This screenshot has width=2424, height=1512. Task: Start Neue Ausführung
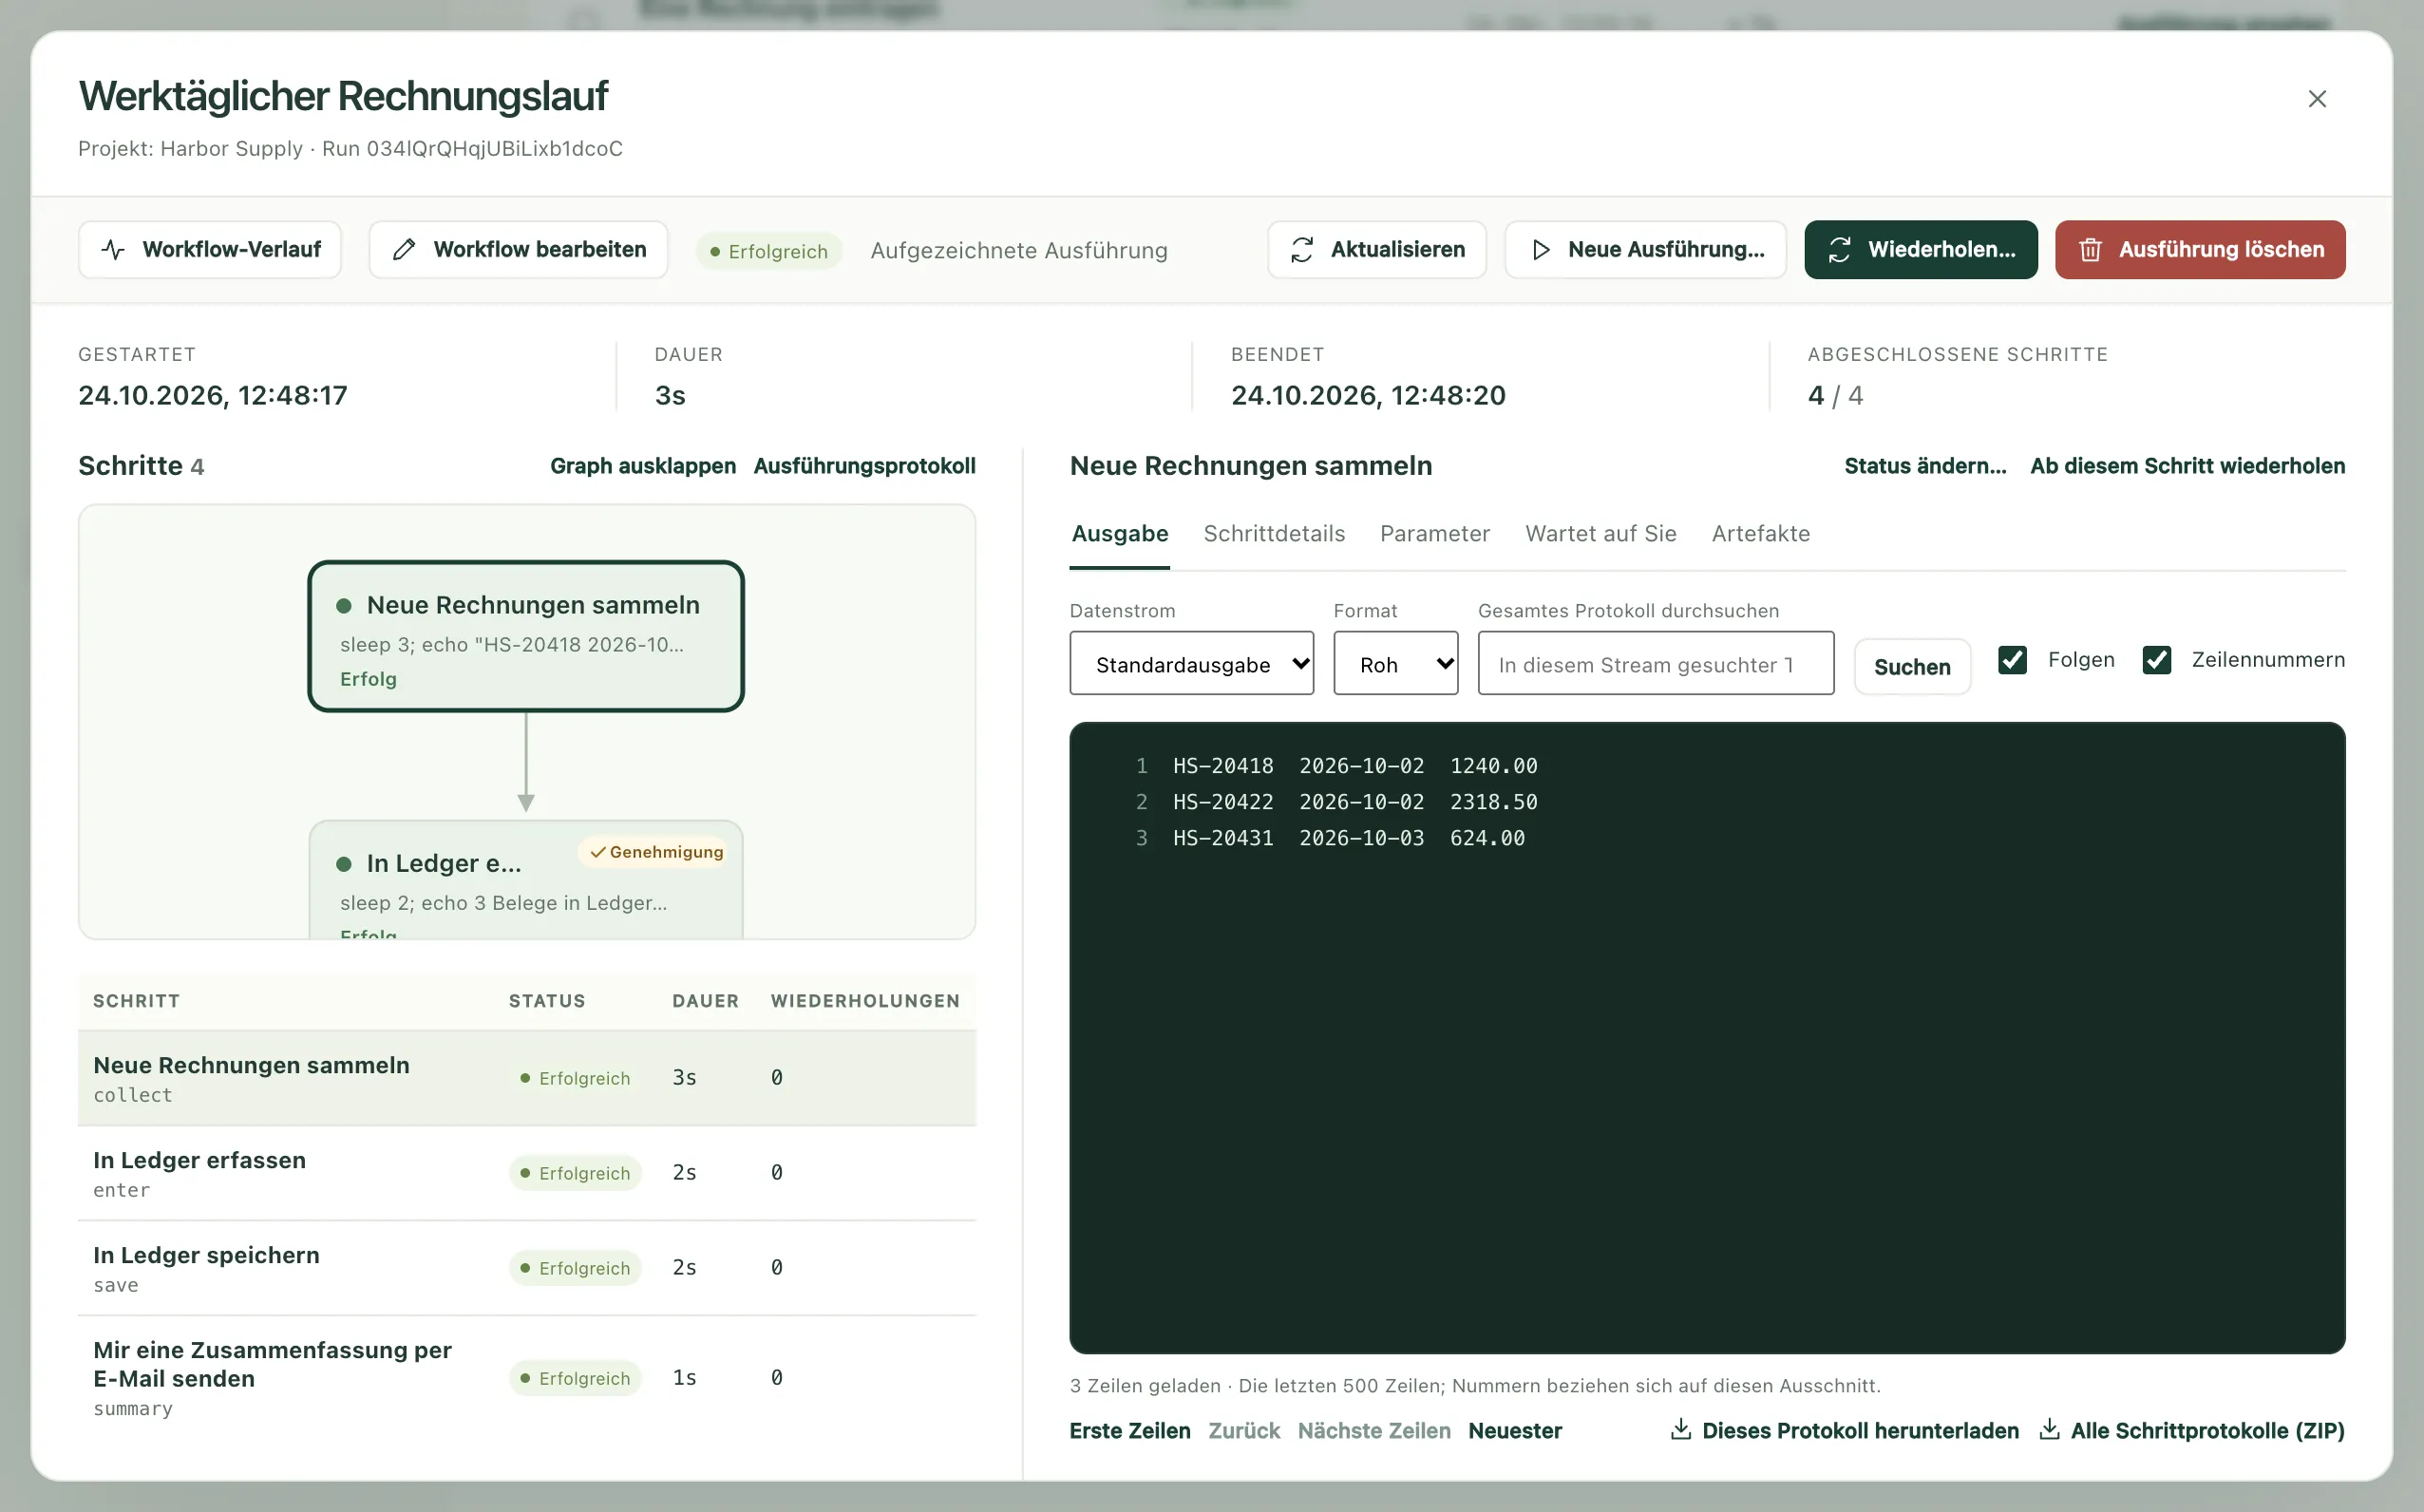coord(1645,249)
